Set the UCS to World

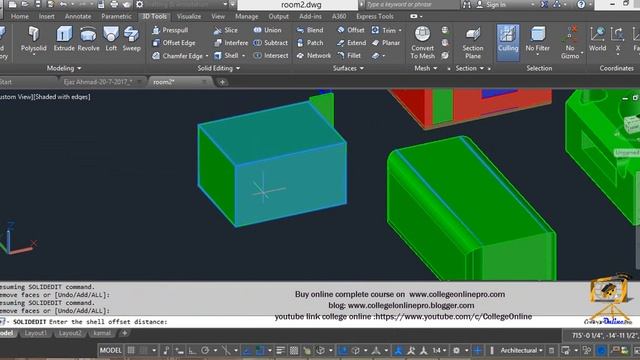click(597, 39)
